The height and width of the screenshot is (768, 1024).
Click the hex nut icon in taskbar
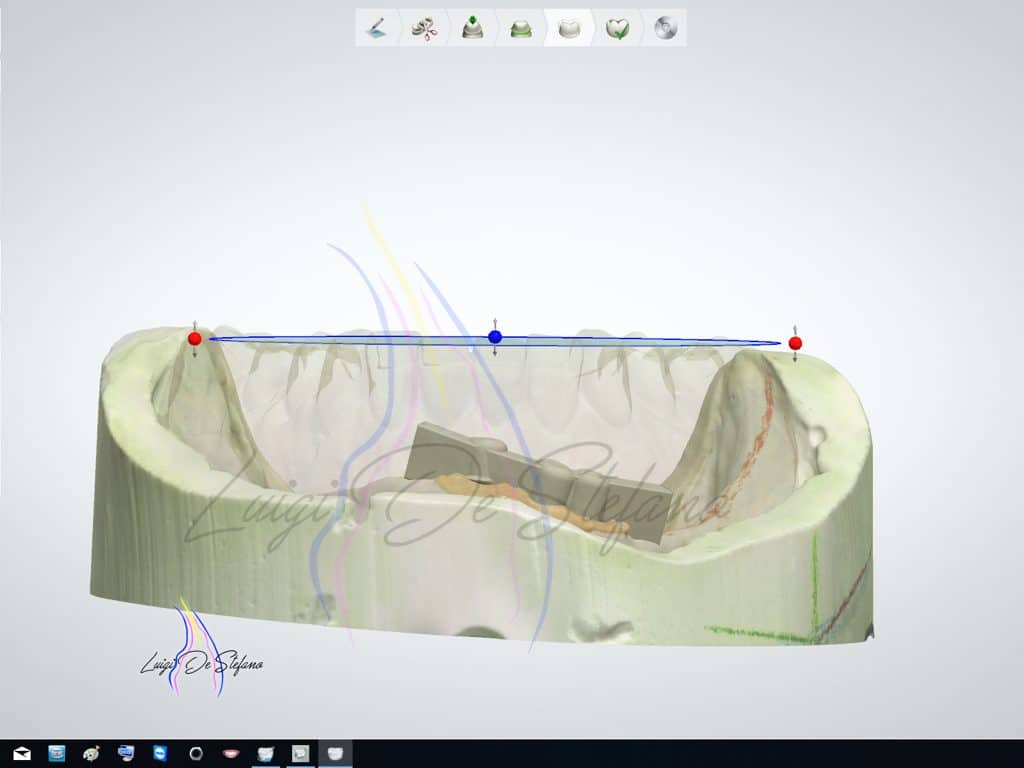click(x=196, y=753)
